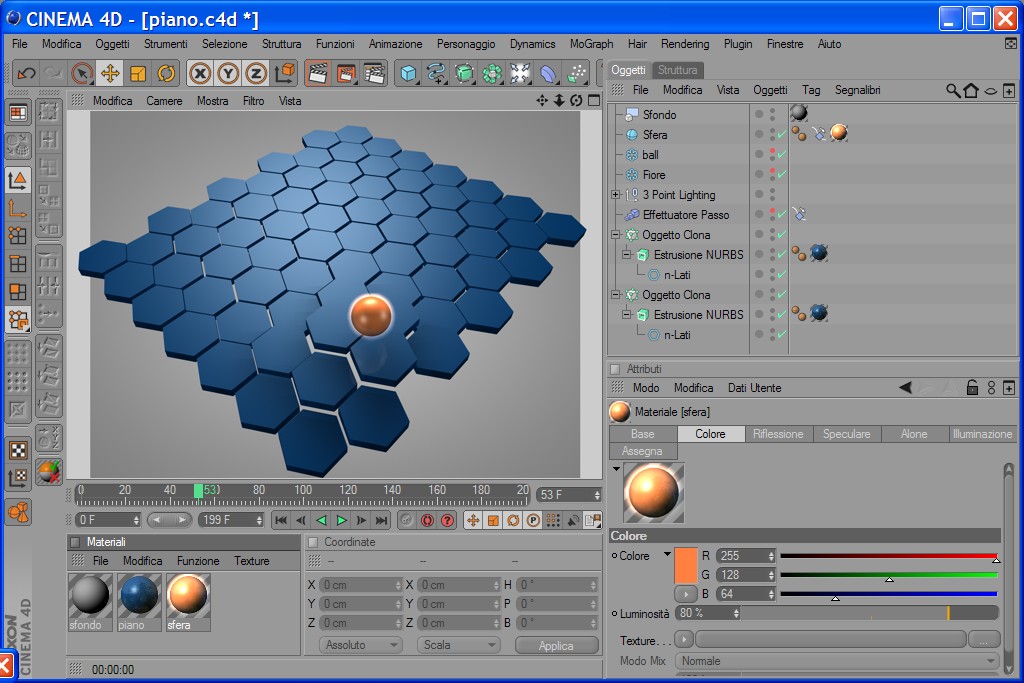Open render settings clapperboard
Screen dimensions: 1024x683
[x=374, y=73]
